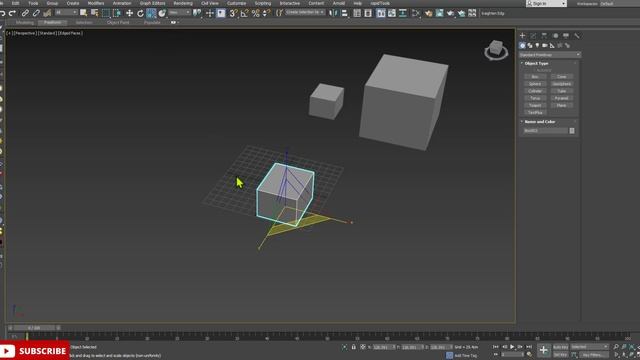640x360 pixels.
Task: Open Render Setup dialog
Action: [429, 13]
